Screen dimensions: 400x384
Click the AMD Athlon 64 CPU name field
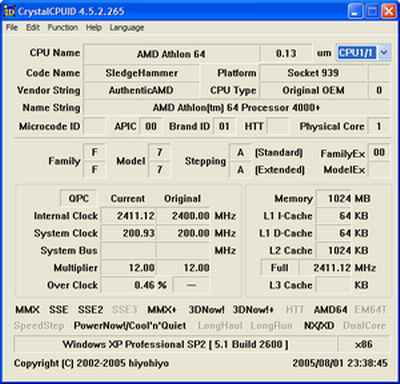tap(171, 54)
